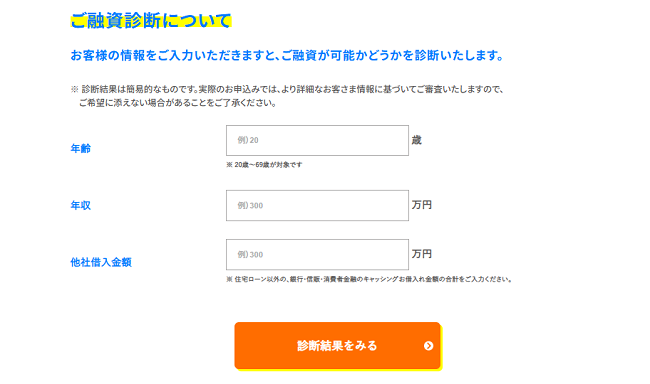Click the 年齢 field label

click(x=80, y=148)
